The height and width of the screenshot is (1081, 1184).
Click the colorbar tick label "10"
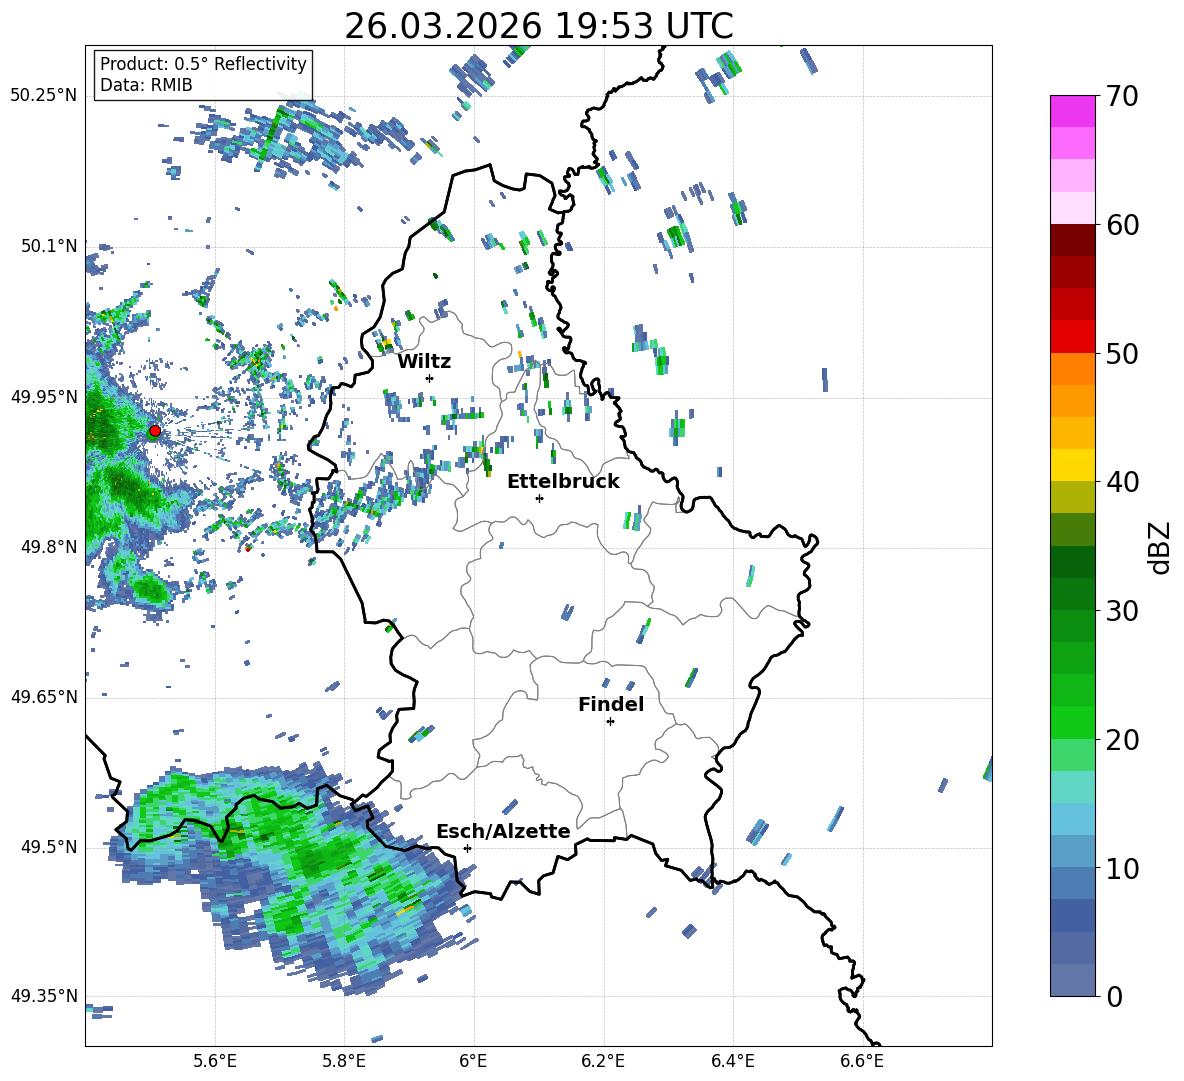coord(1121,868)
